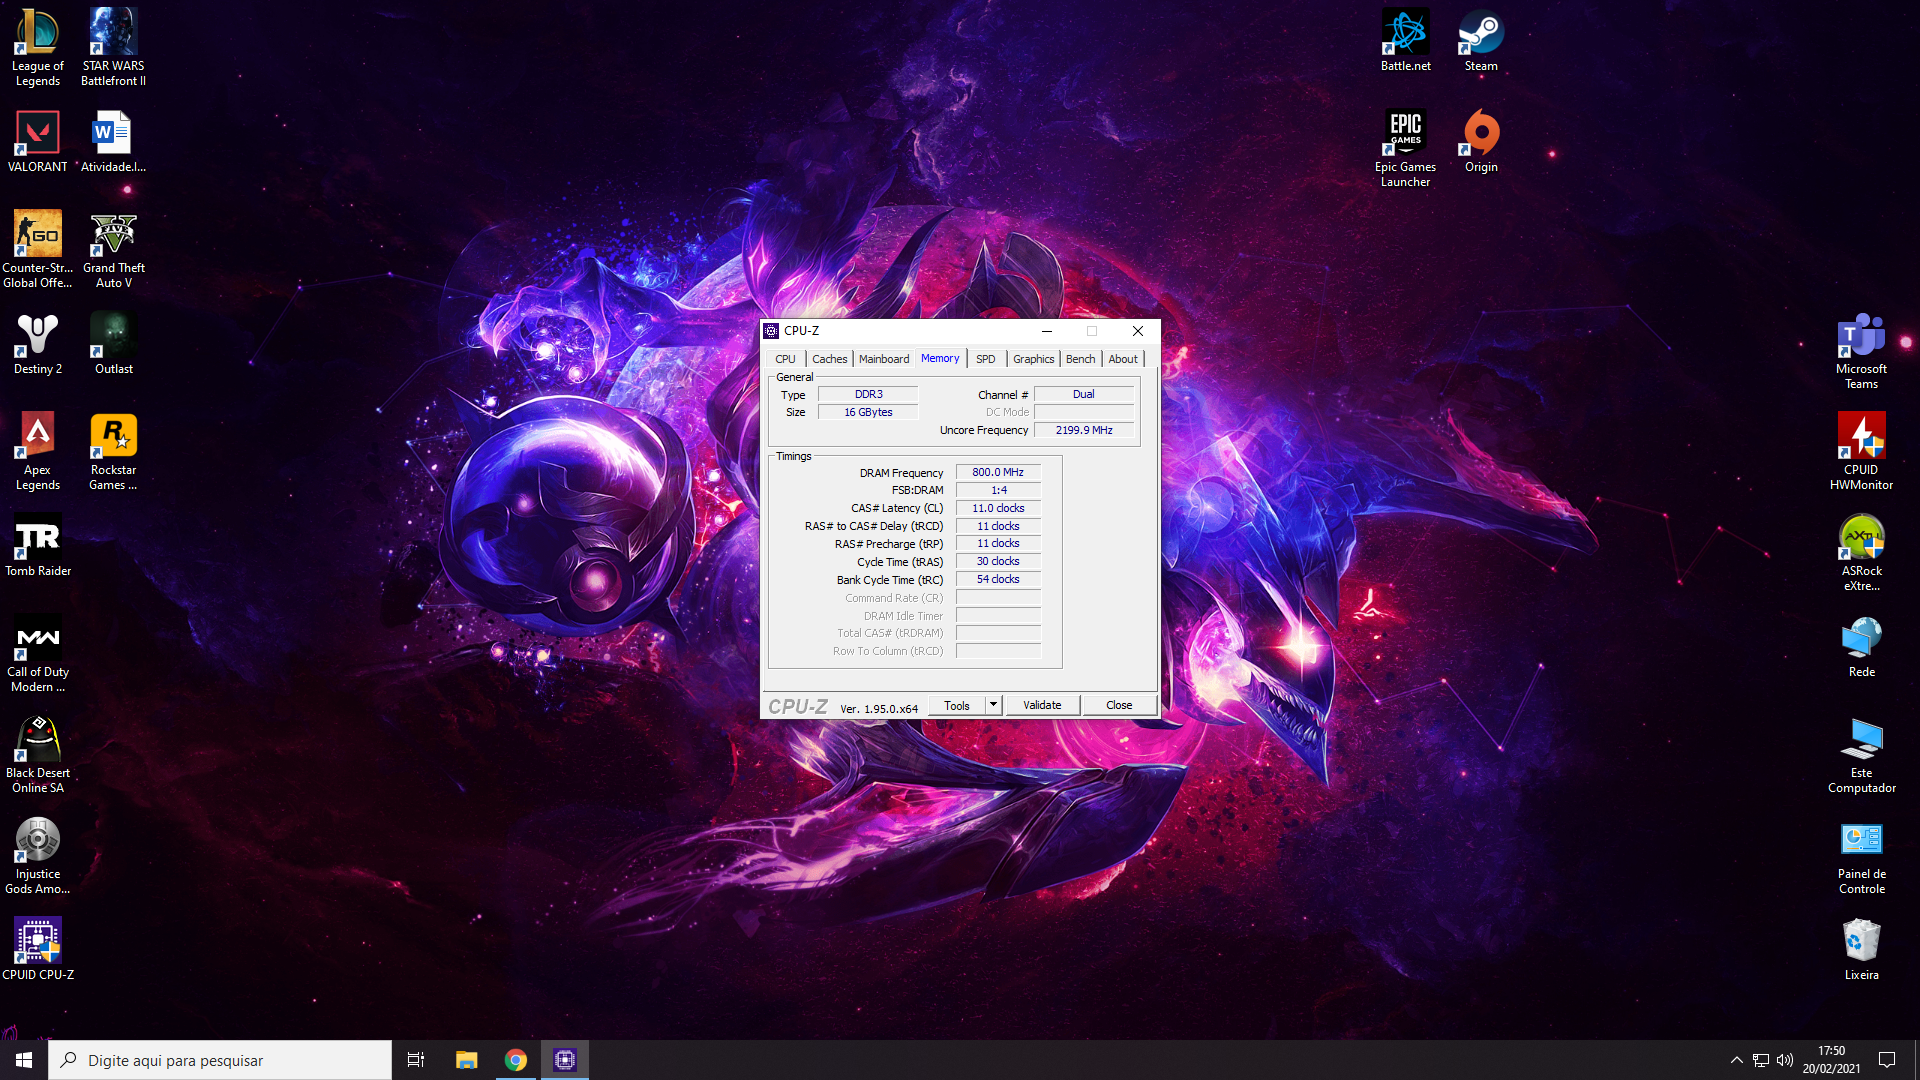Select the Origin desktop icon
Image resolution: width=1920 pixels, height=1080 pixels.
click(x=1482, y=141)
